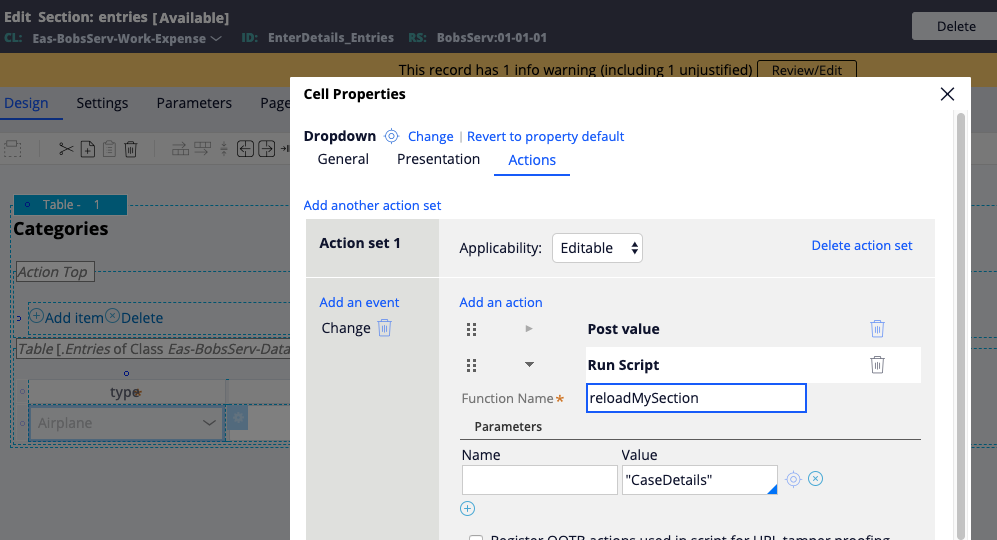The height and width of the screenshot is (540, 997).
Task: Click the dashed layout selection icon
Action: coord(13,149)
